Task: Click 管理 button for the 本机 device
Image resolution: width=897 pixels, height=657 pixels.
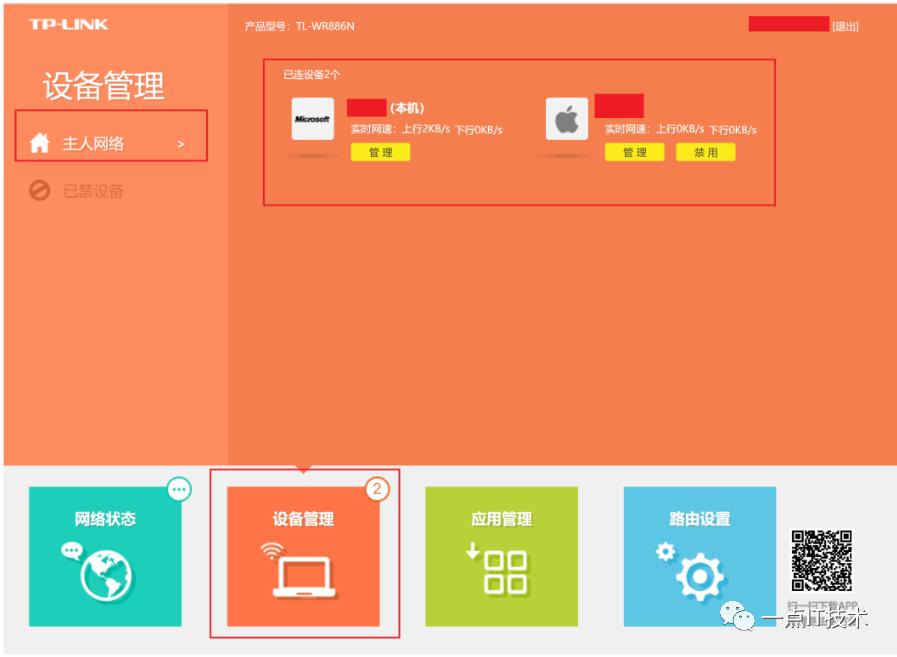Action: 380,152
